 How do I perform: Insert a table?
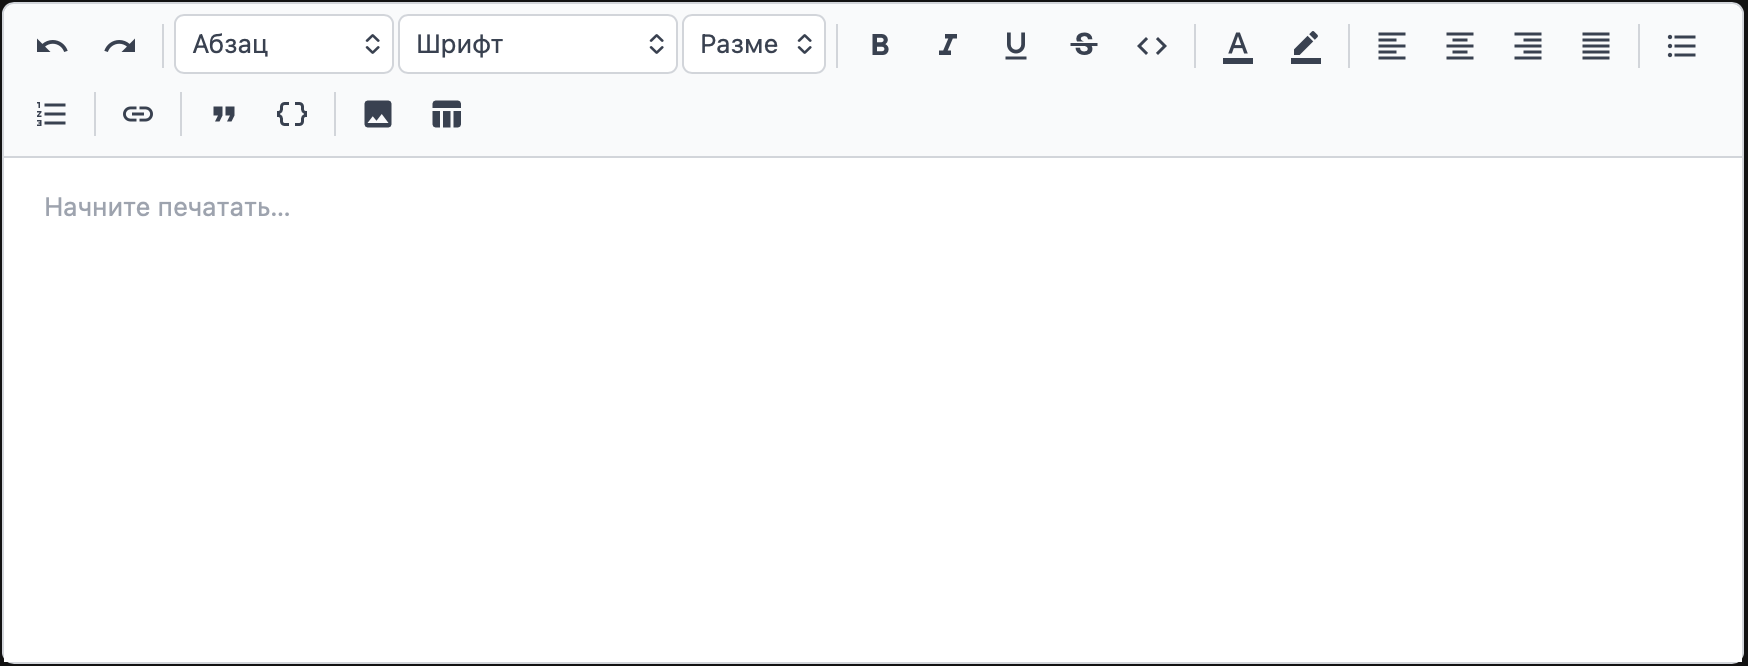pyautogui.click(x=446, y=115)
